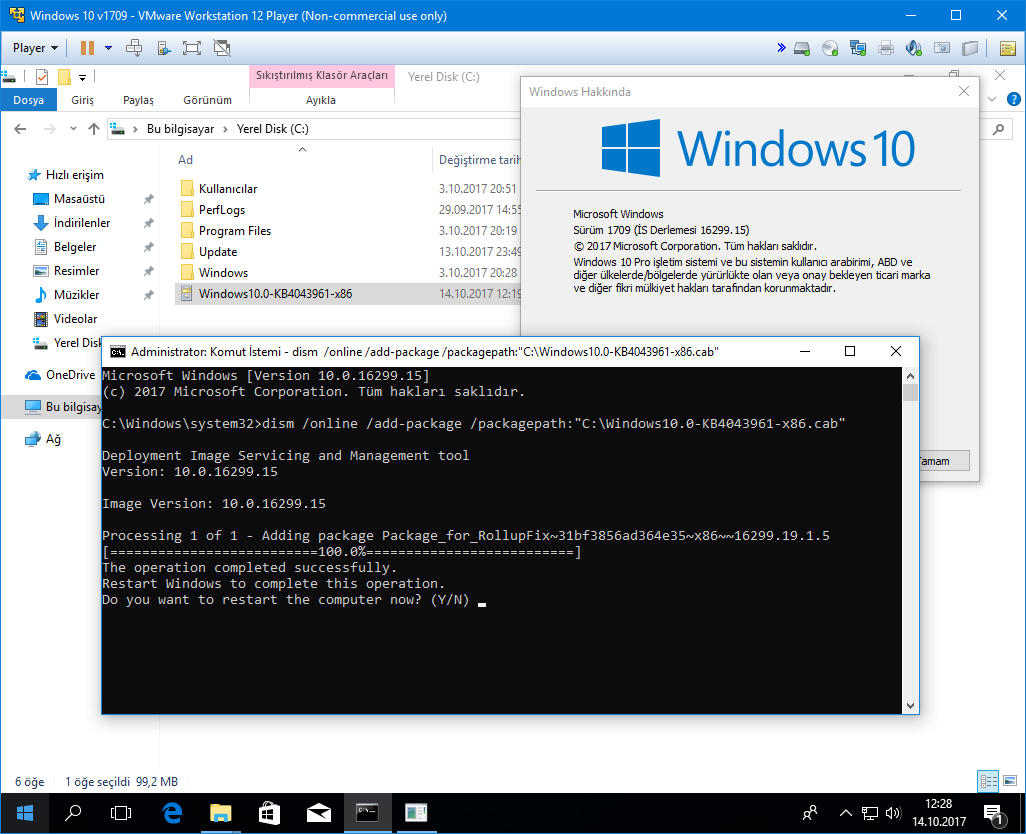This screenshot has height=834, width=1026.
Task: Expand the VMware devices double-arrow
Action: click(781, 48)
